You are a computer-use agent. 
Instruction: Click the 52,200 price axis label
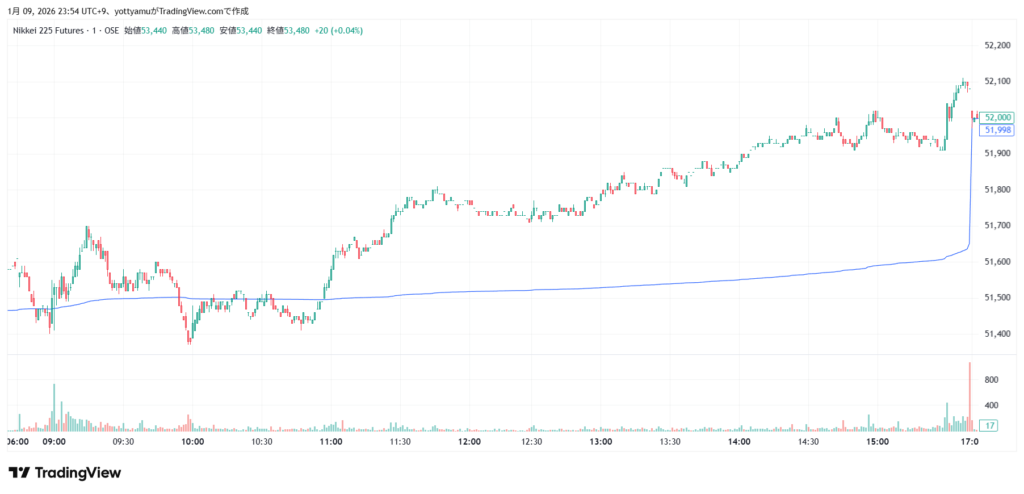point(995,45)
